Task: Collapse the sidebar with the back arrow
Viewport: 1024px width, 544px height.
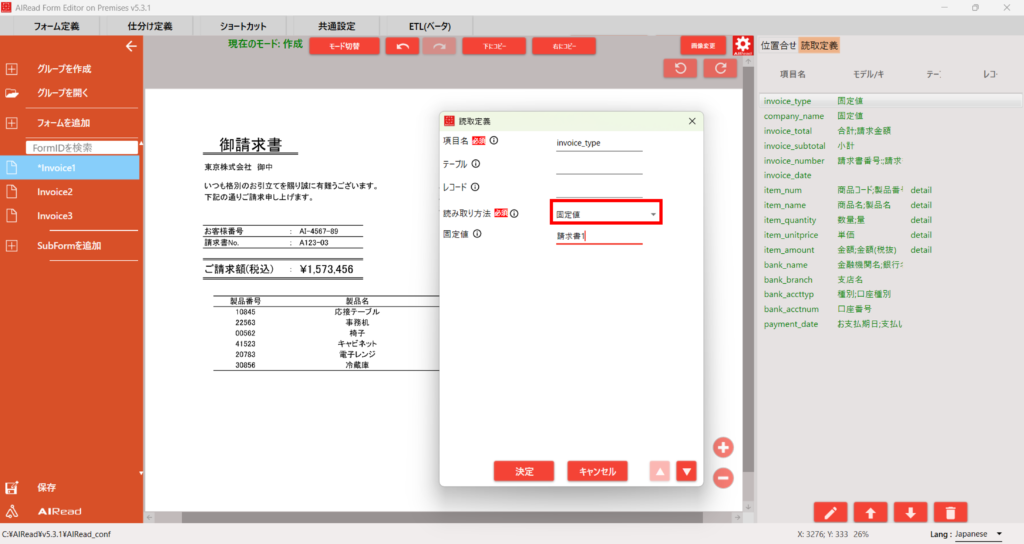Action: (130, 46)
